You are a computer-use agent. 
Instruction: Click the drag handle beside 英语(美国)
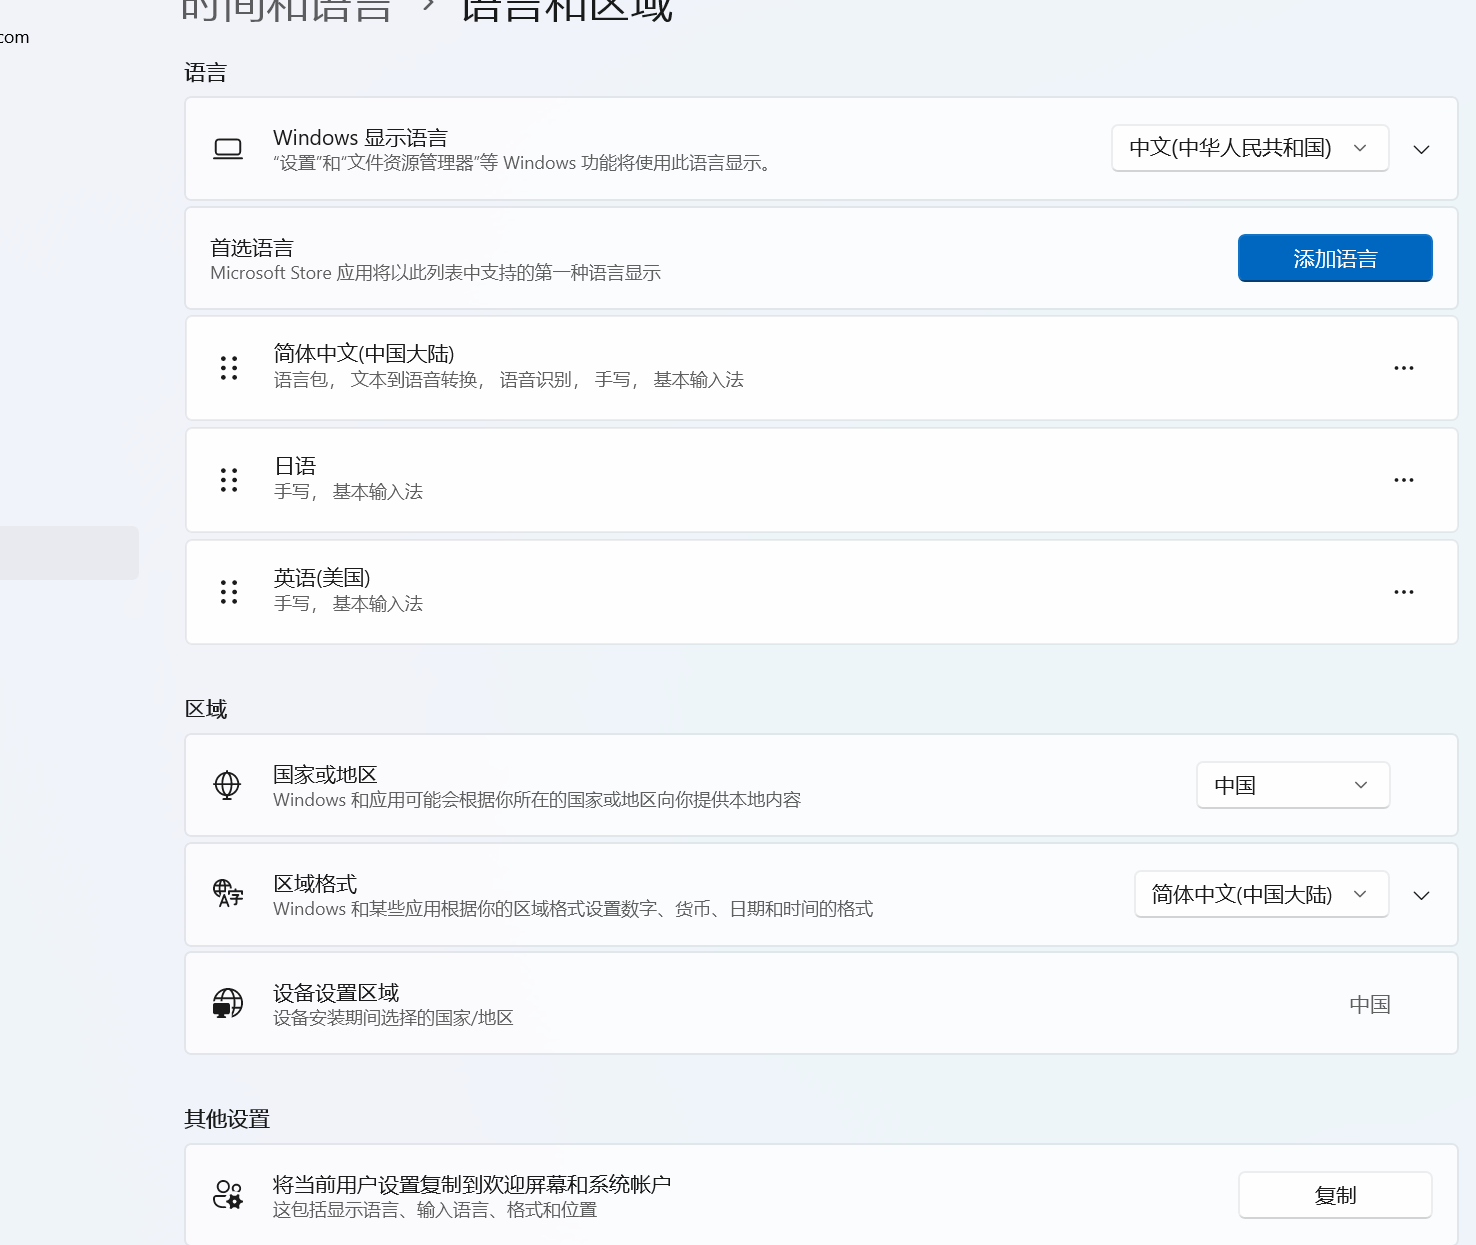pos(227,592)
